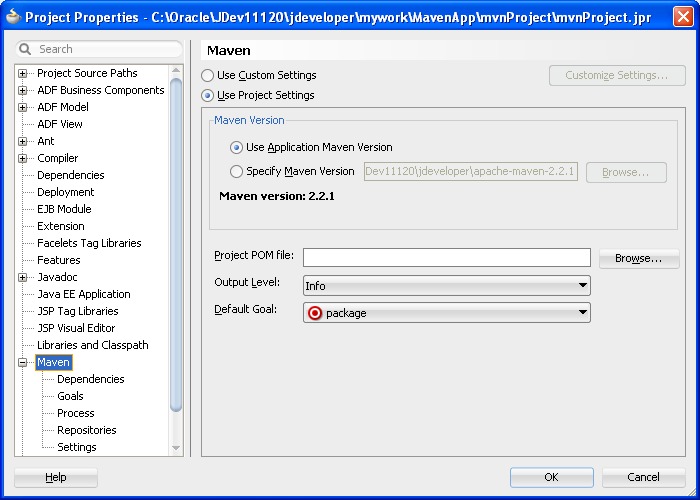Viewport: 700px width, 500px height.
Task: Open Help for this dialog
Action: coord(56,477)
